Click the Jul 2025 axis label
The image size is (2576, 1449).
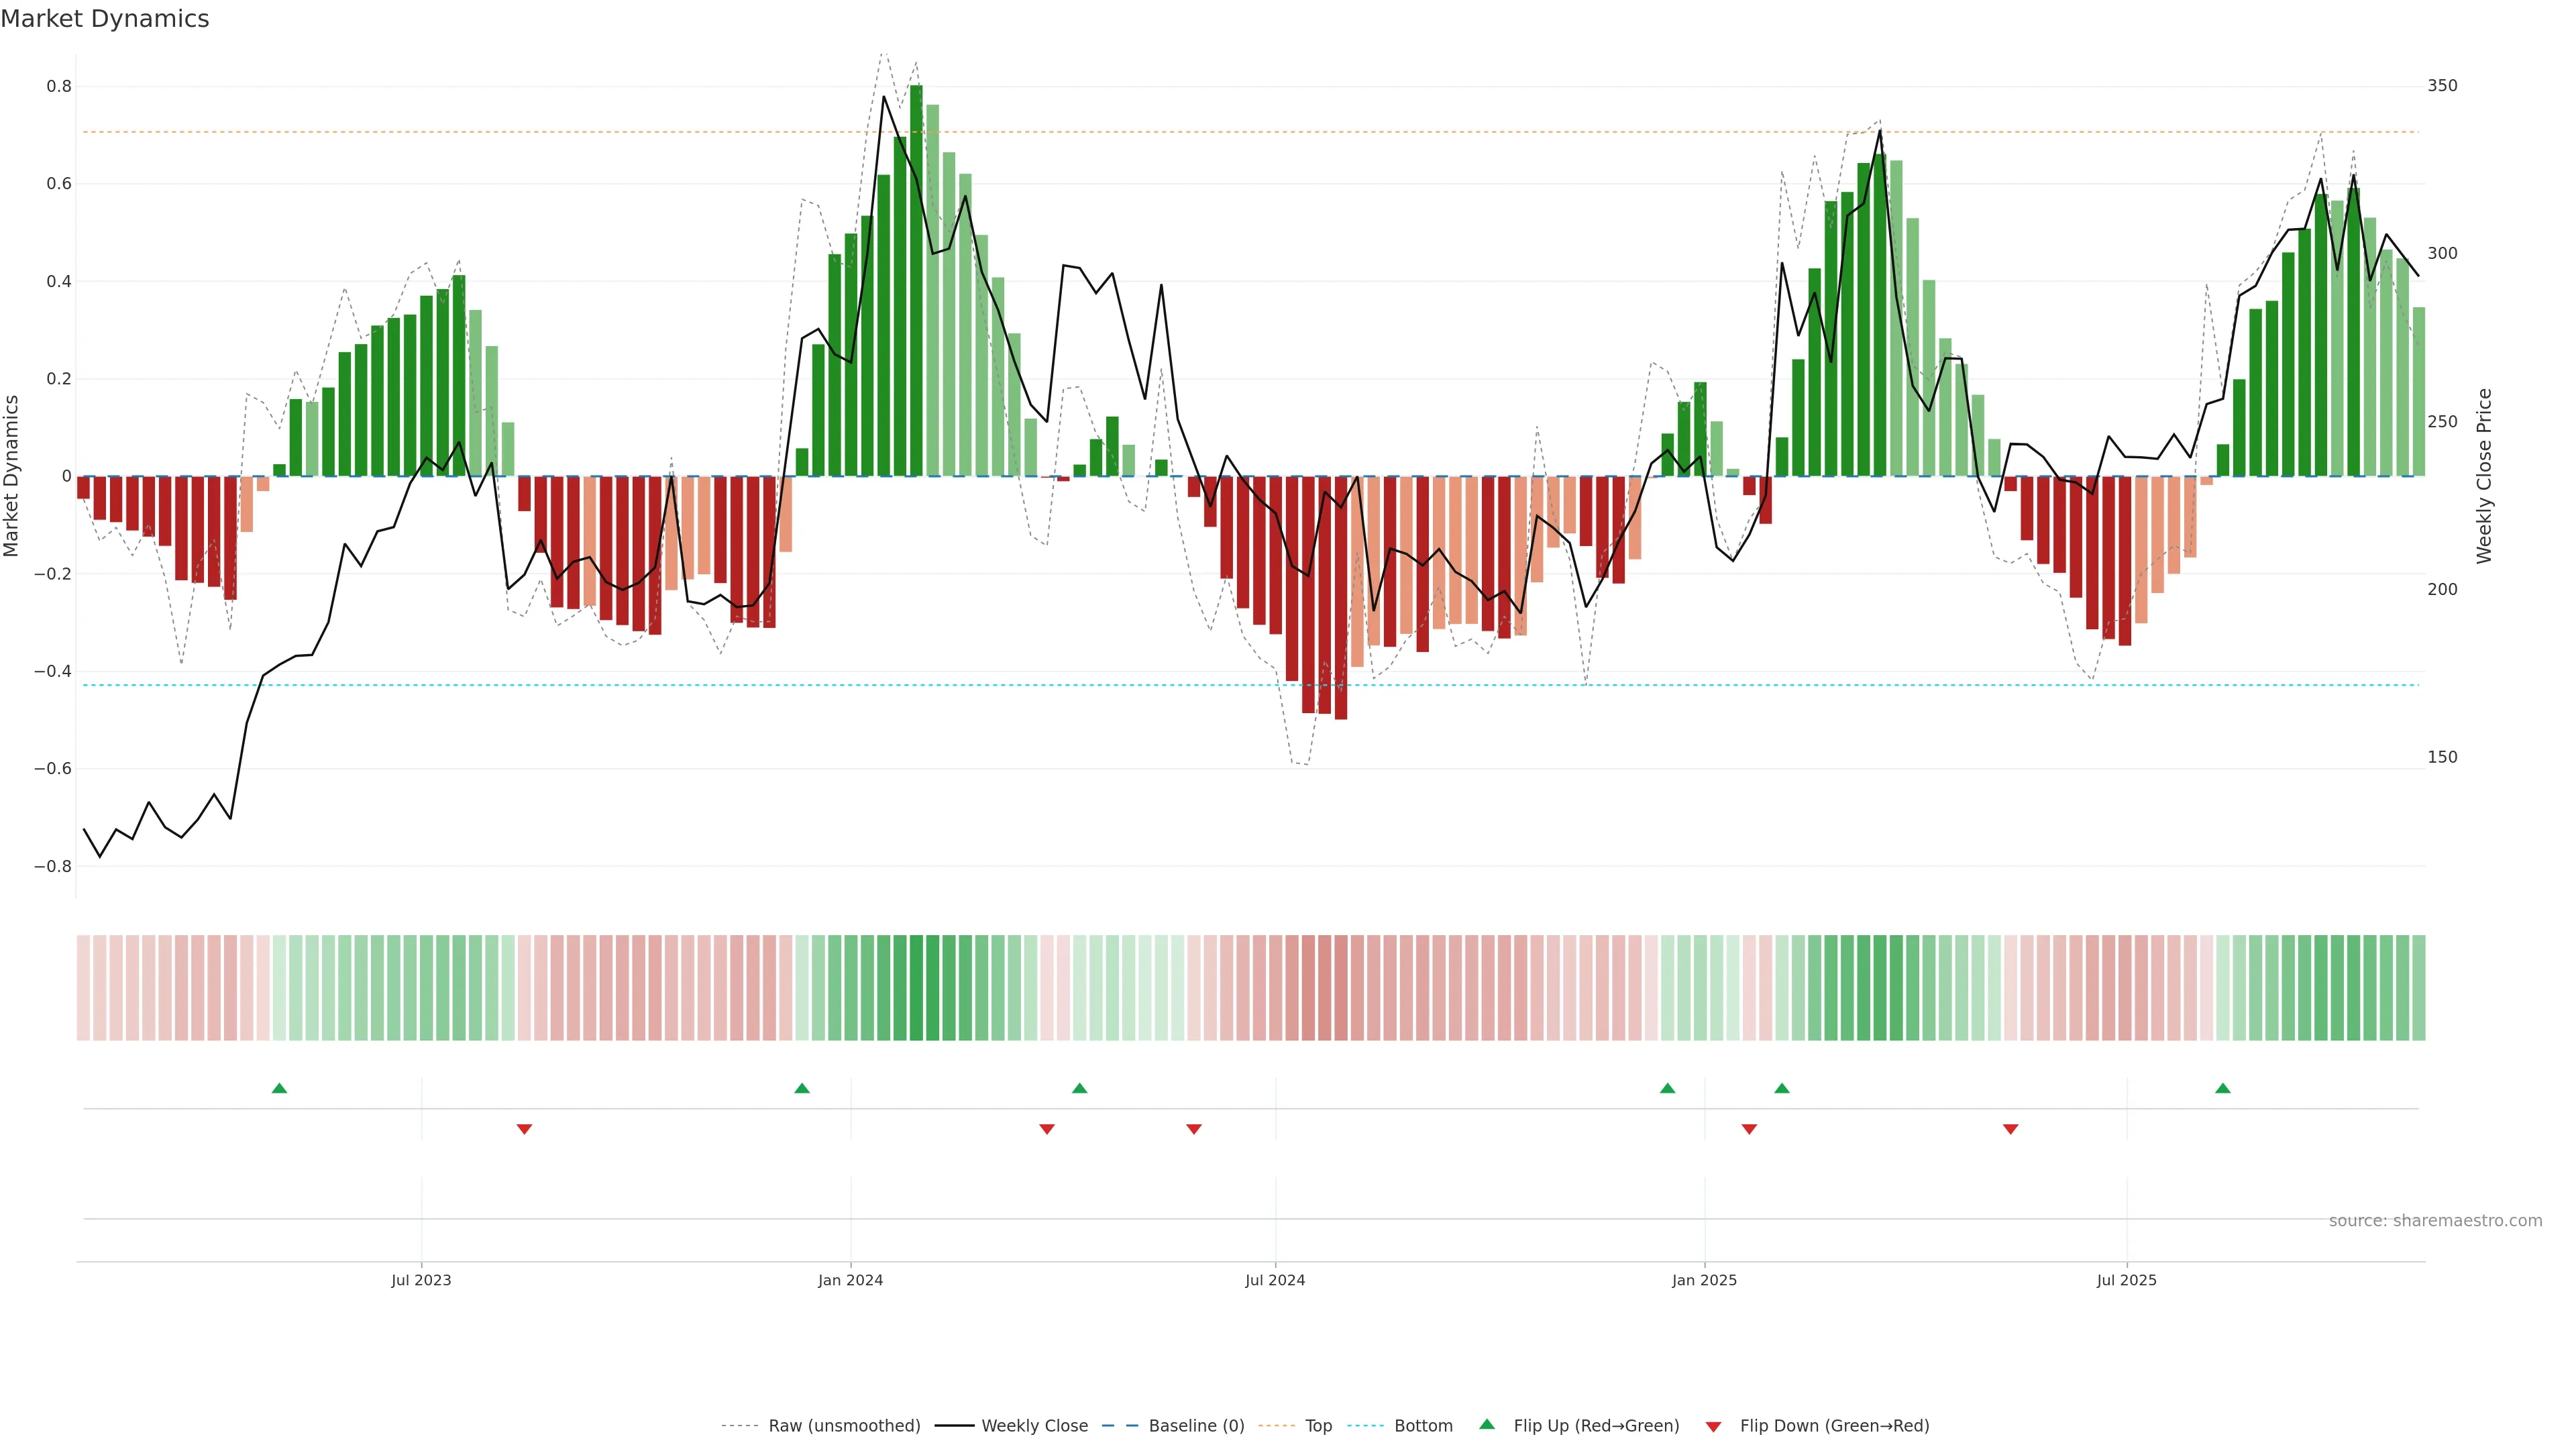(2126, 1280)
